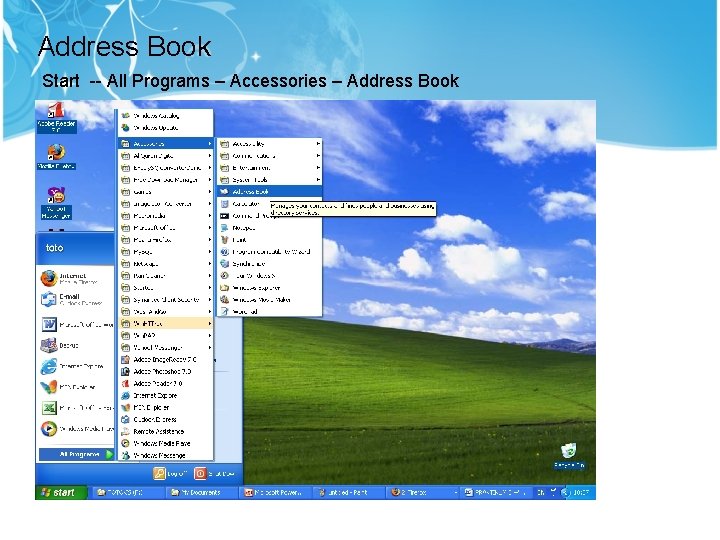
Task: Expand the Accessories submenu arrow
Action: (x=210, y=144)
